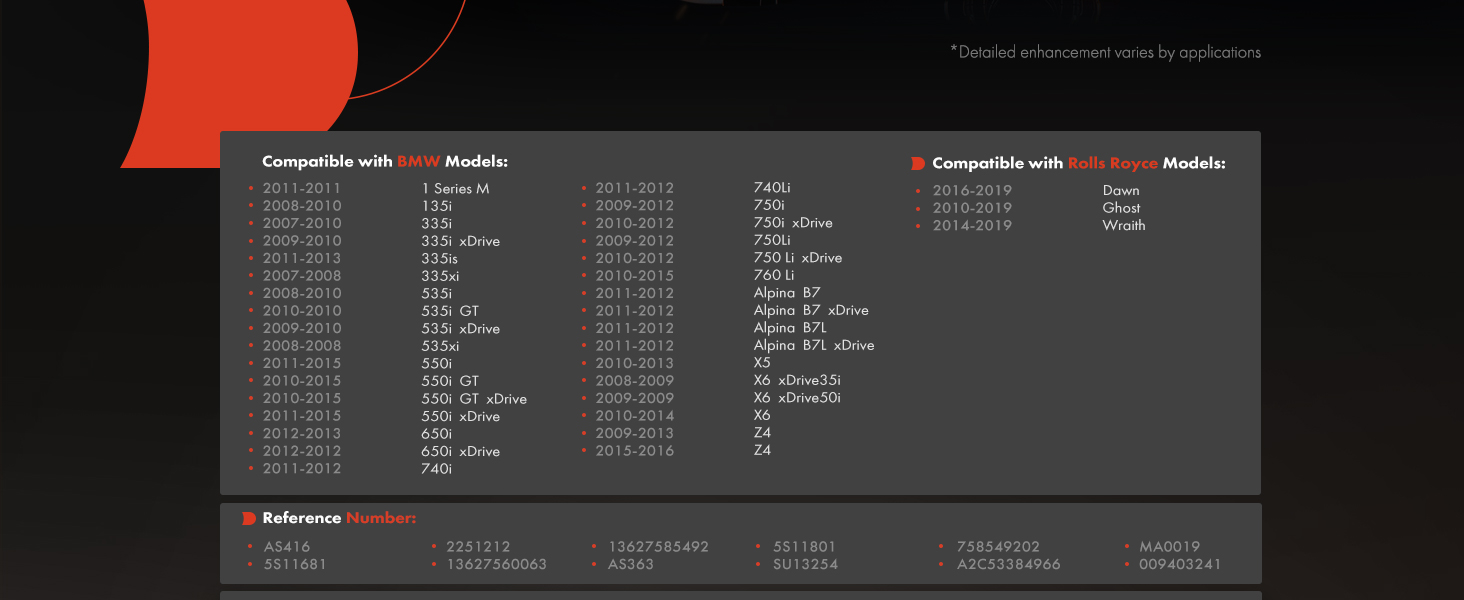
Task: Click the "135i" model entry
Action: click(436, 206)
